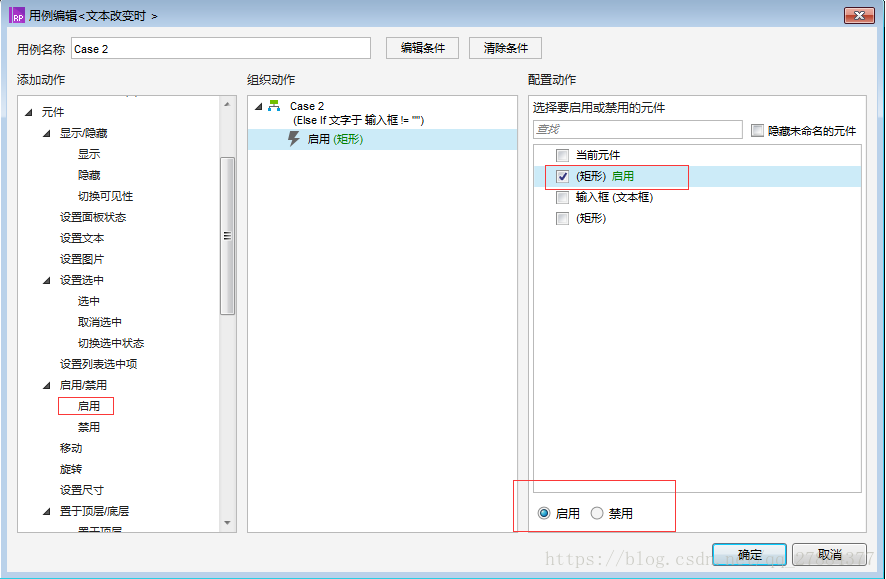Image resolution: width=886 pixels, height=579 pixels.
Task: Add the 旋转 action
Action: point(71,469)
